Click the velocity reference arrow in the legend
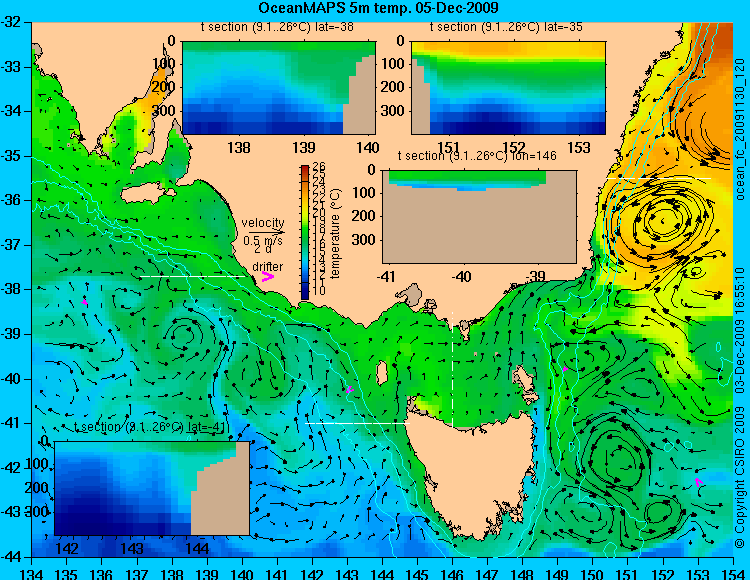 [x=266, y=232]
